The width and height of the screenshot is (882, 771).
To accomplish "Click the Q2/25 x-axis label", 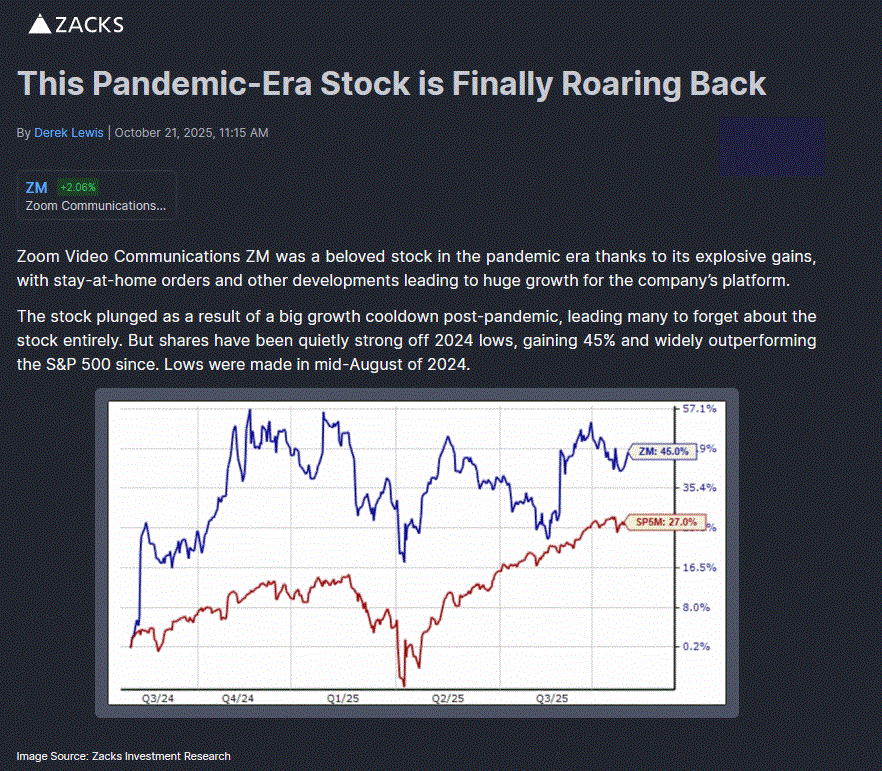I will coord(448,698).
